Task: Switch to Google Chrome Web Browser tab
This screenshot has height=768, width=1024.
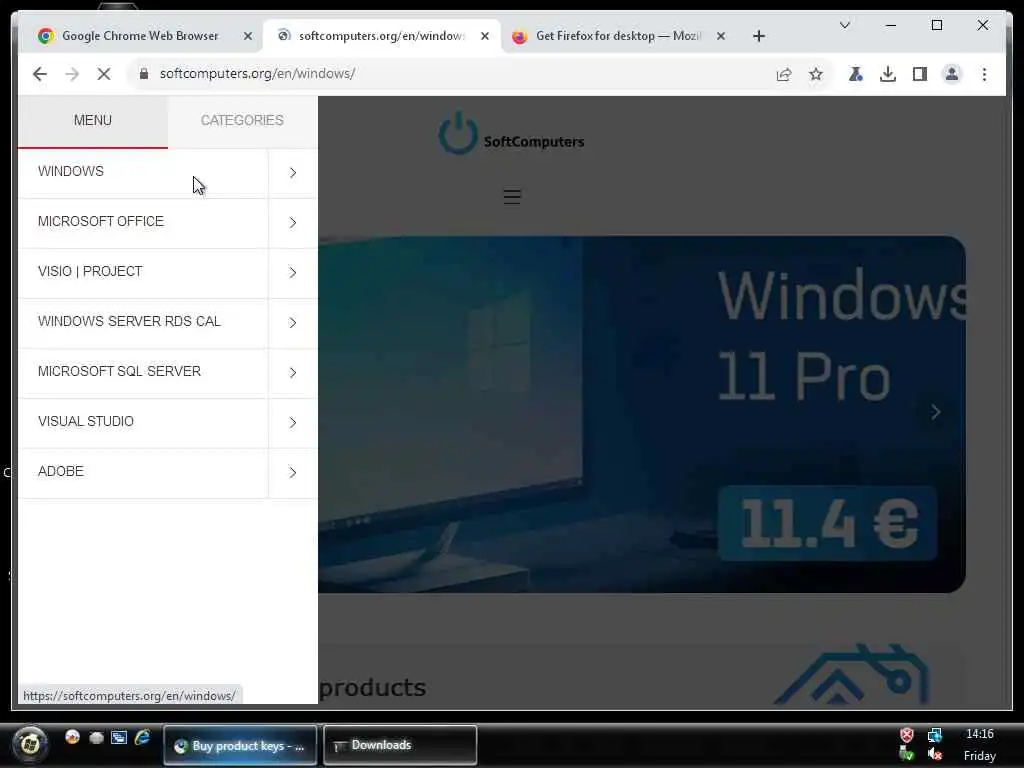Action: point(140,37)
